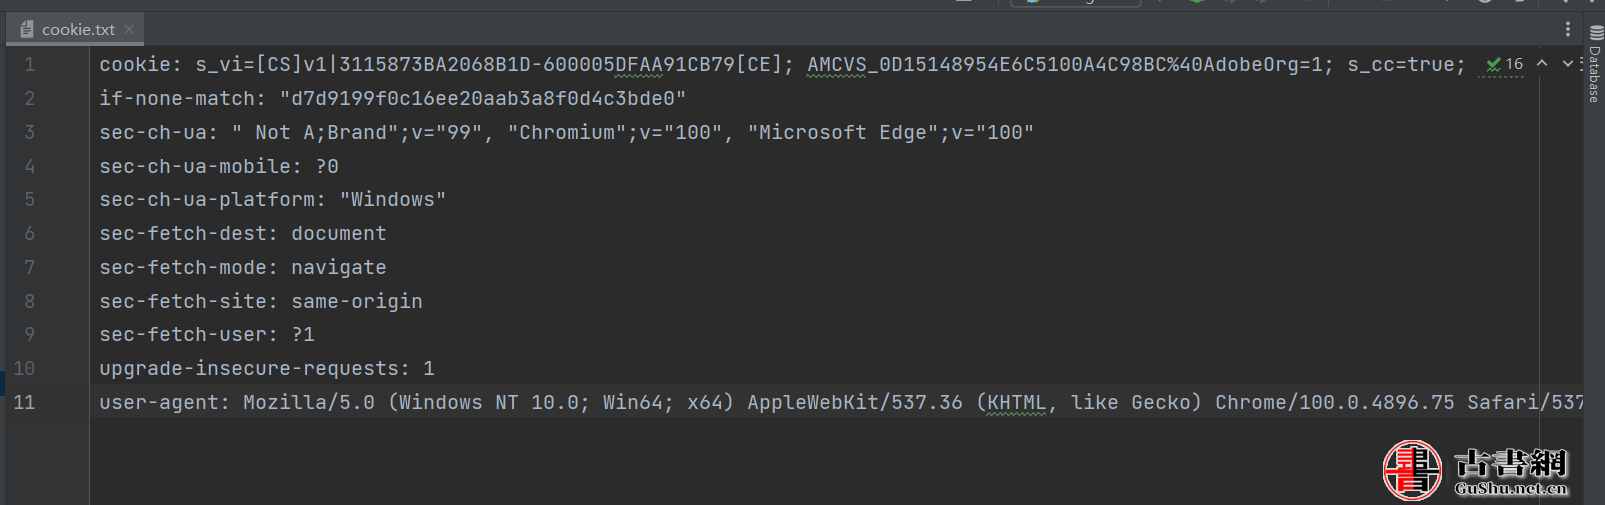The height and width of the screenshot is (505, 1605).
Task: Close the cookie.txt editor tab
Action: [x=129, y=29]
